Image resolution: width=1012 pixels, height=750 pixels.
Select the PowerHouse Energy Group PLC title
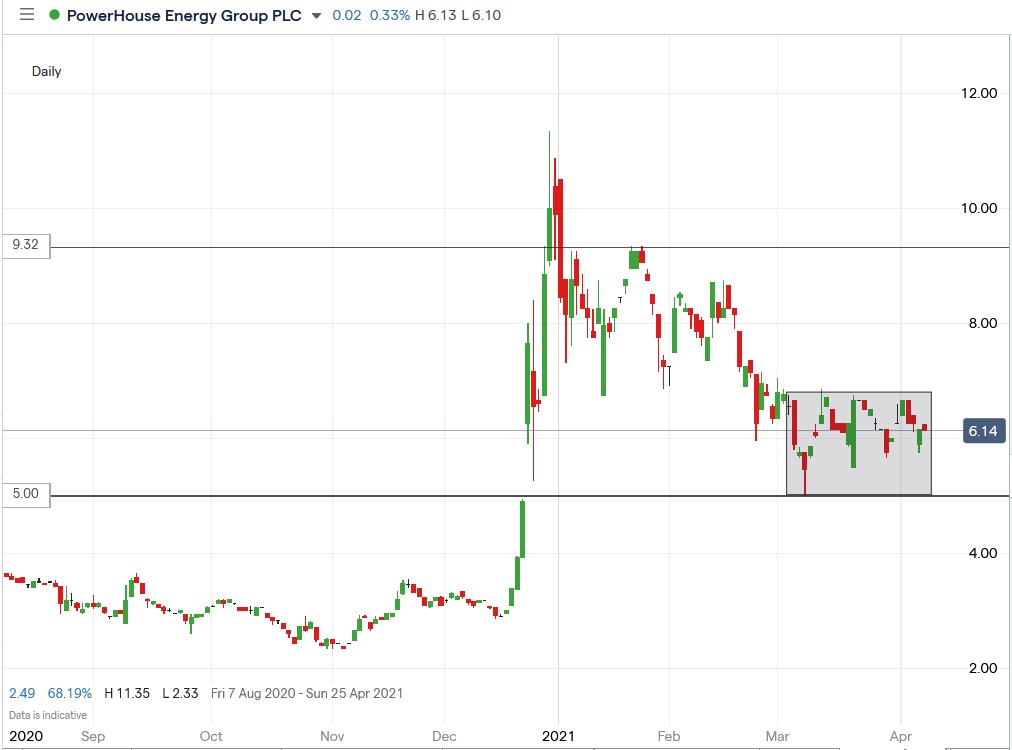pos(181,15)
